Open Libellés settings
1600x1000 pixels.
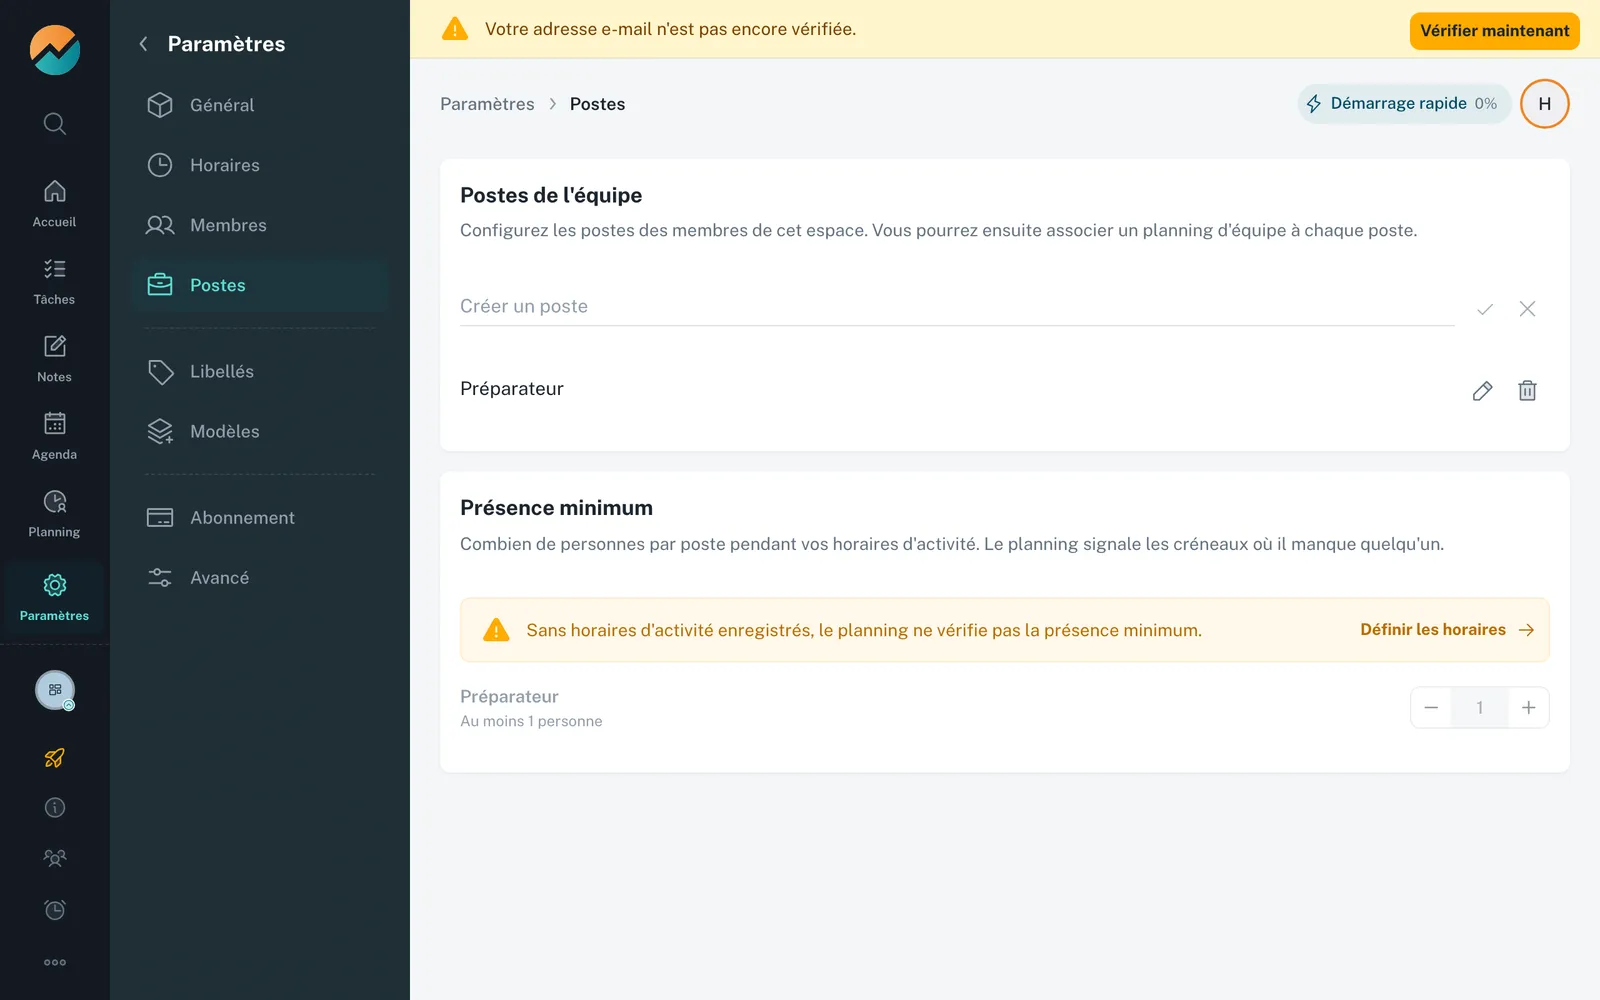coord(260,371)
